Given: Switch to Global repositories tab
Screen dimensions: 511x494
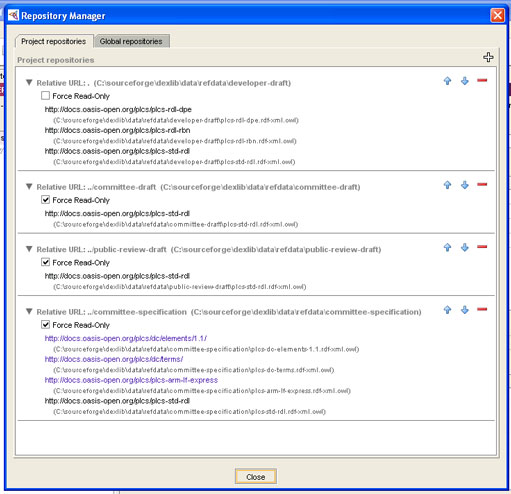Looking at the screenshot, I should pyautogui.click(x=131, y=41).
